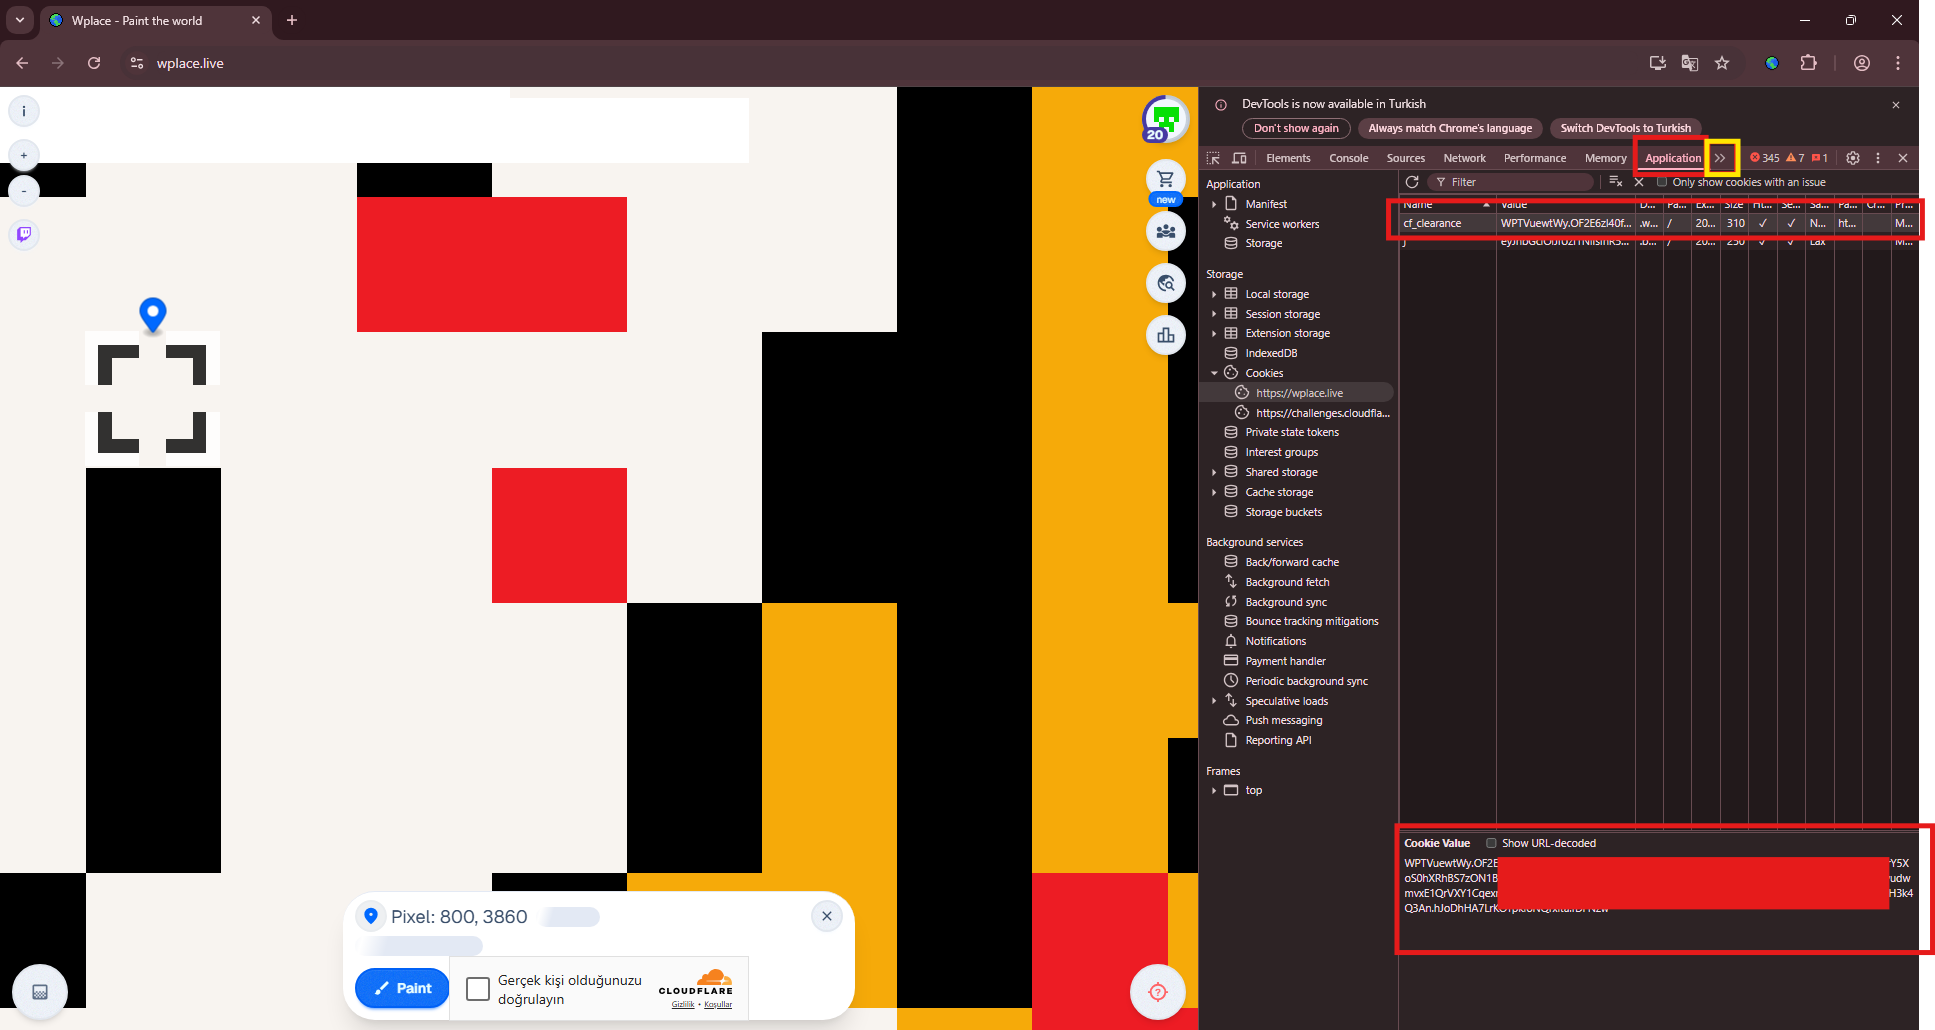Delete selected cookie X icon

tap(1639, 182)
